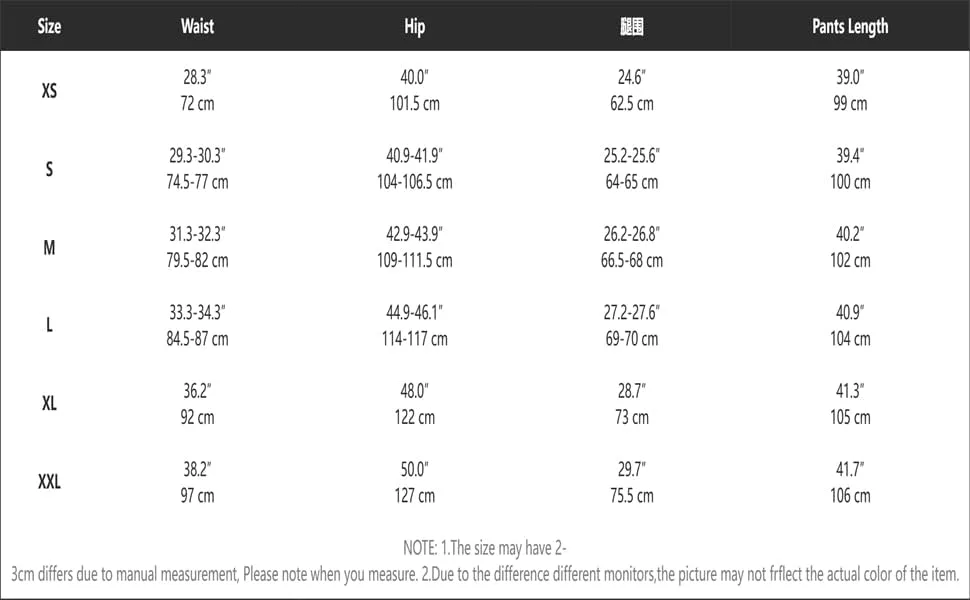970x600 pixels.
Task: Click the 104 cm pants length cell
Action: tap(850, 339)
